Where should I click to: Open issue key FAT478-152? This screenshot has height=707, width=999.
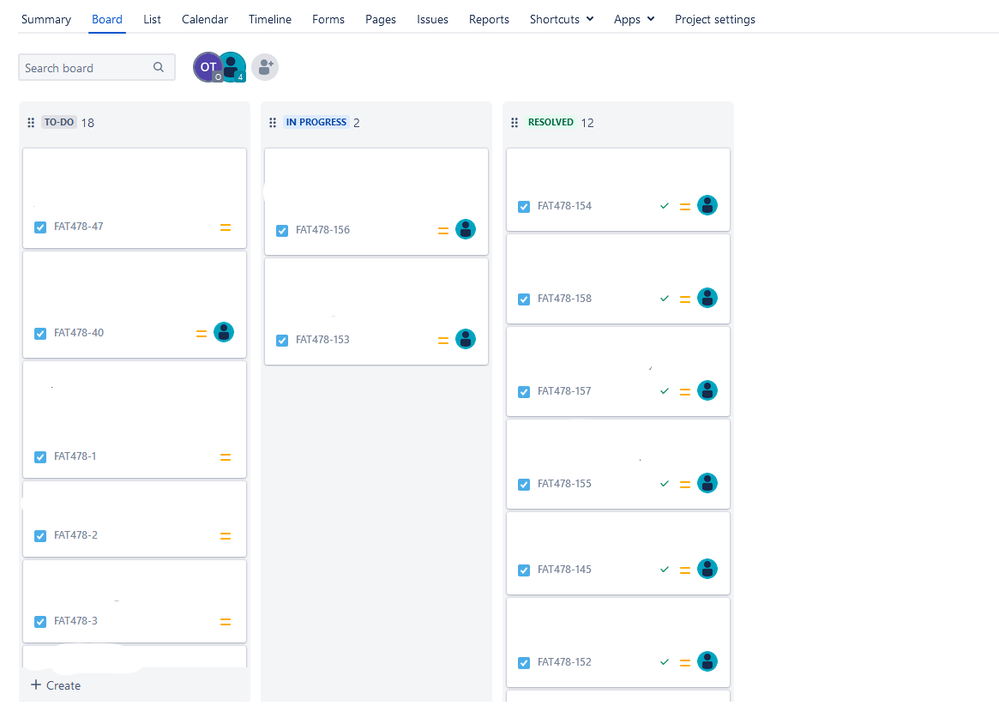click(564, 662)
